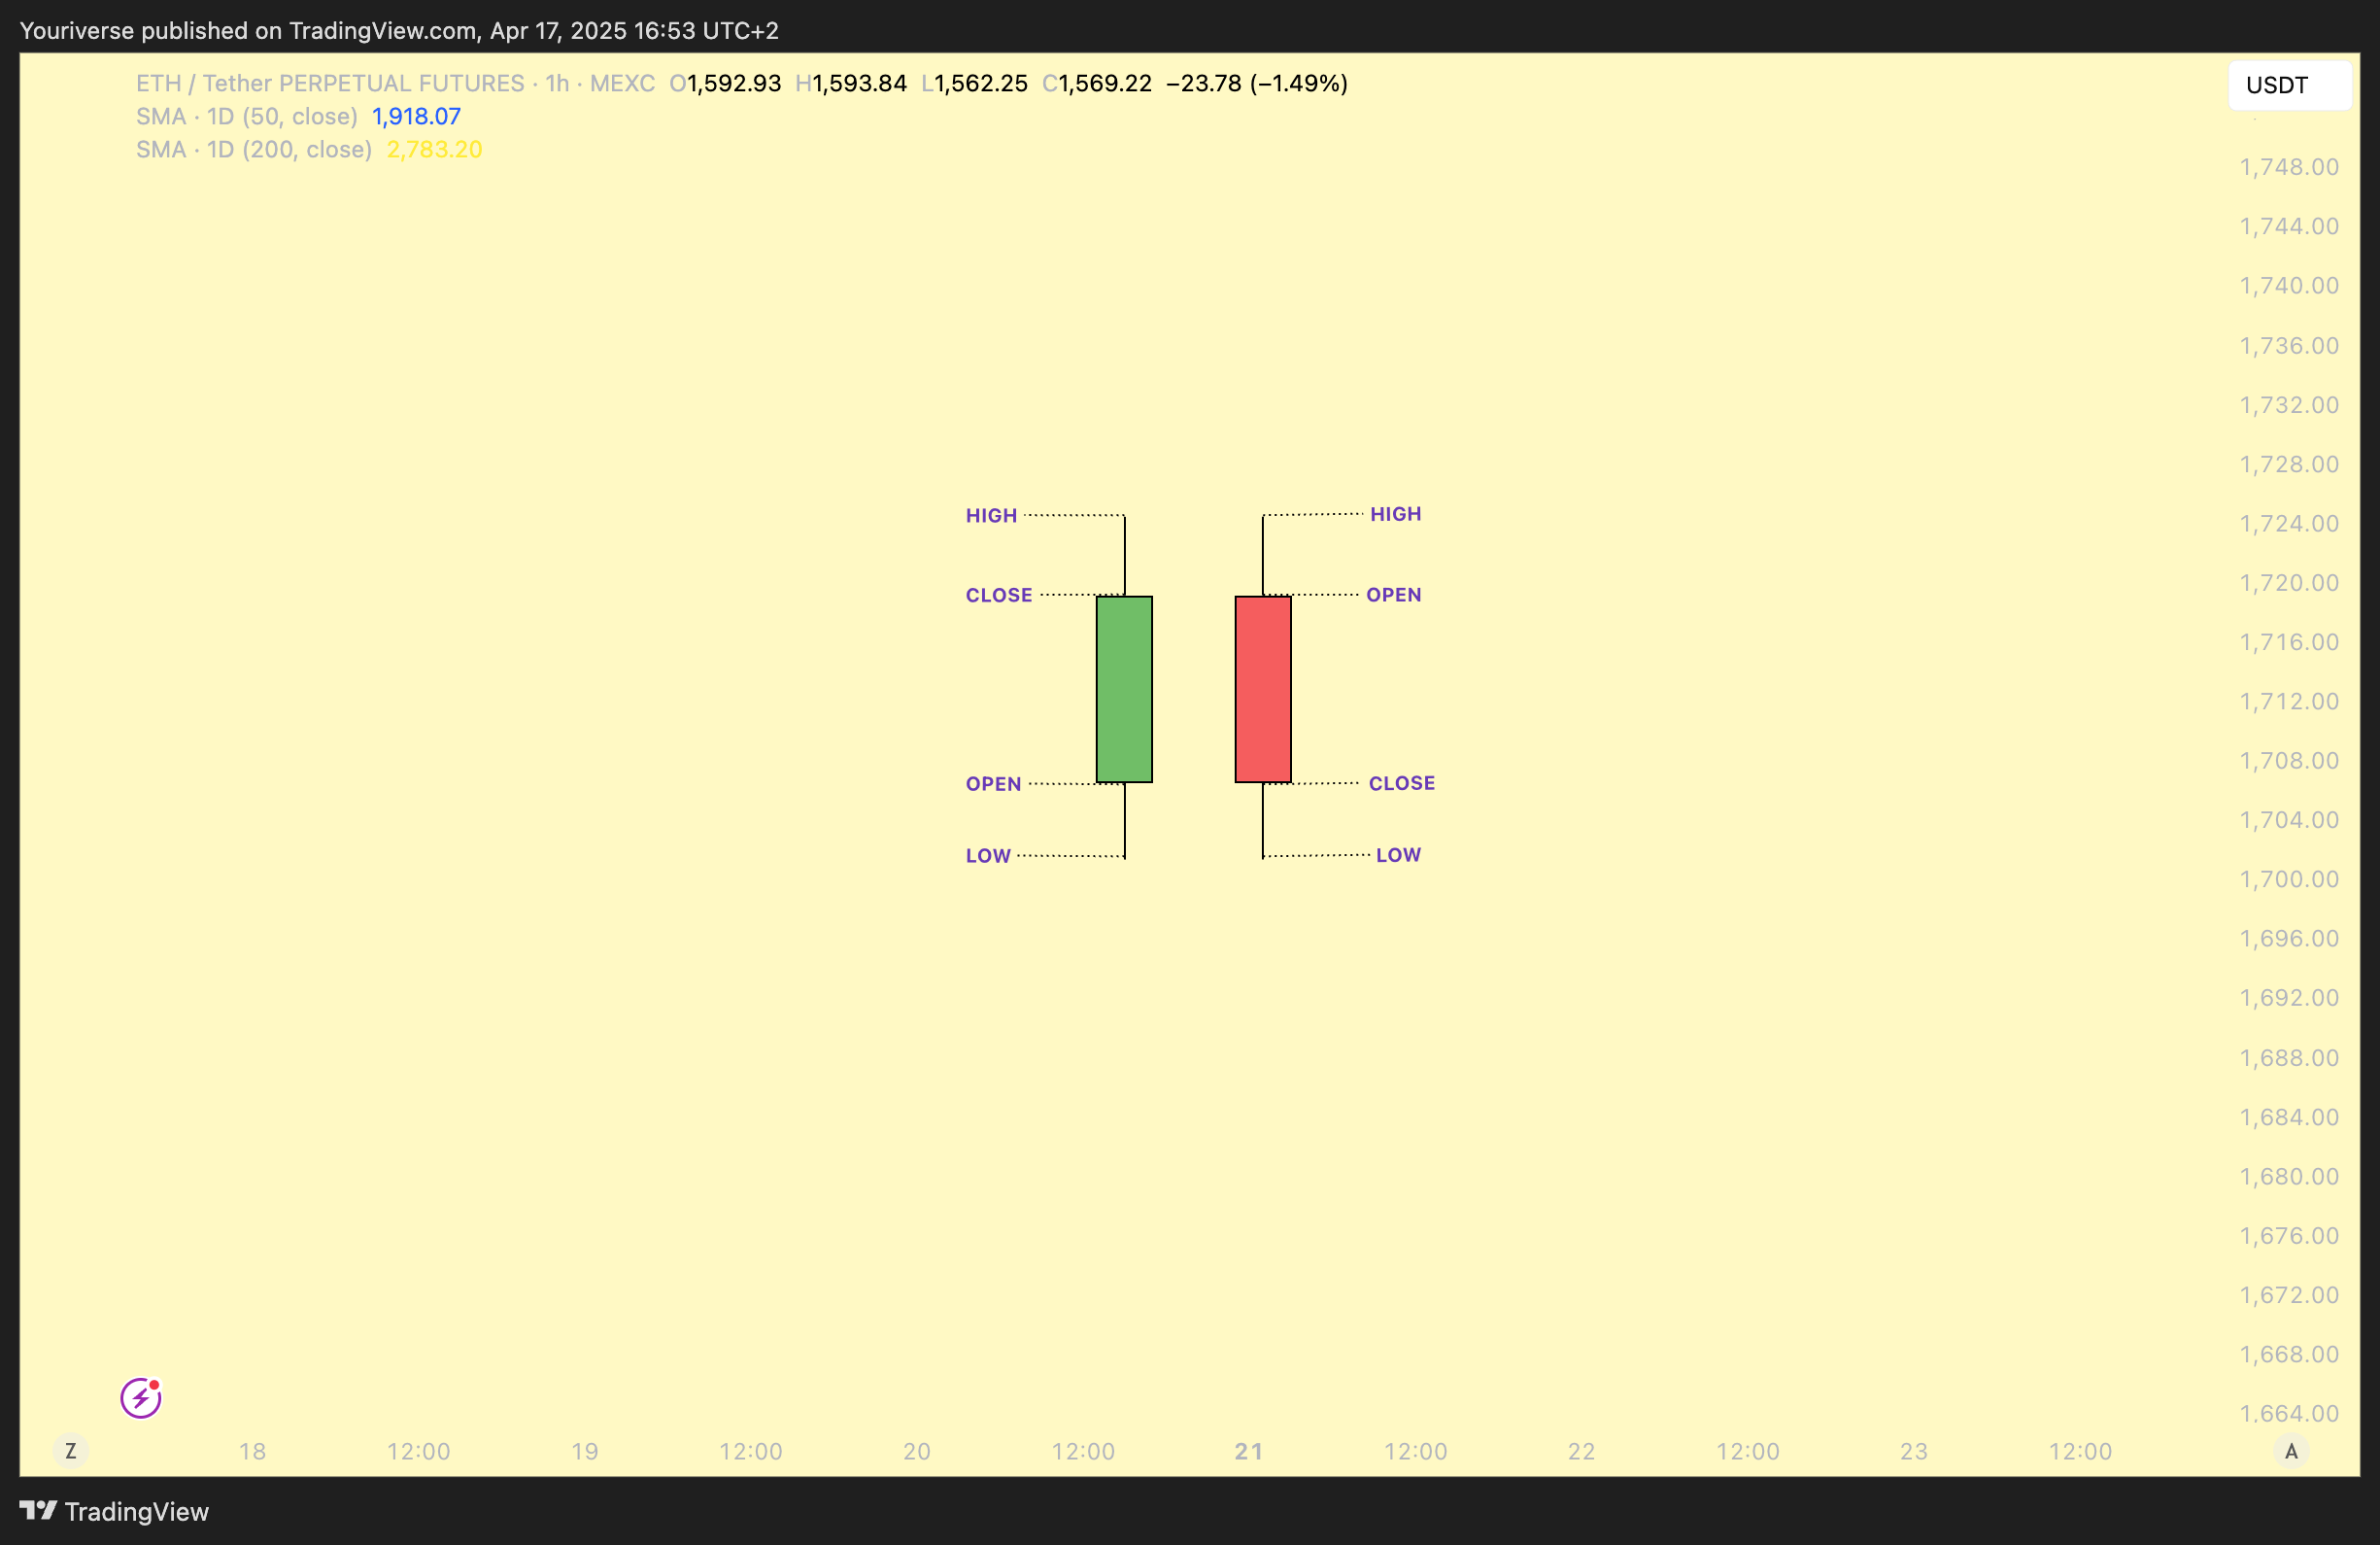Click the SMA 1D (50, close) indicator label
The height and width of the screenshot is (1545, 2380).
click(x=247, y=116)
